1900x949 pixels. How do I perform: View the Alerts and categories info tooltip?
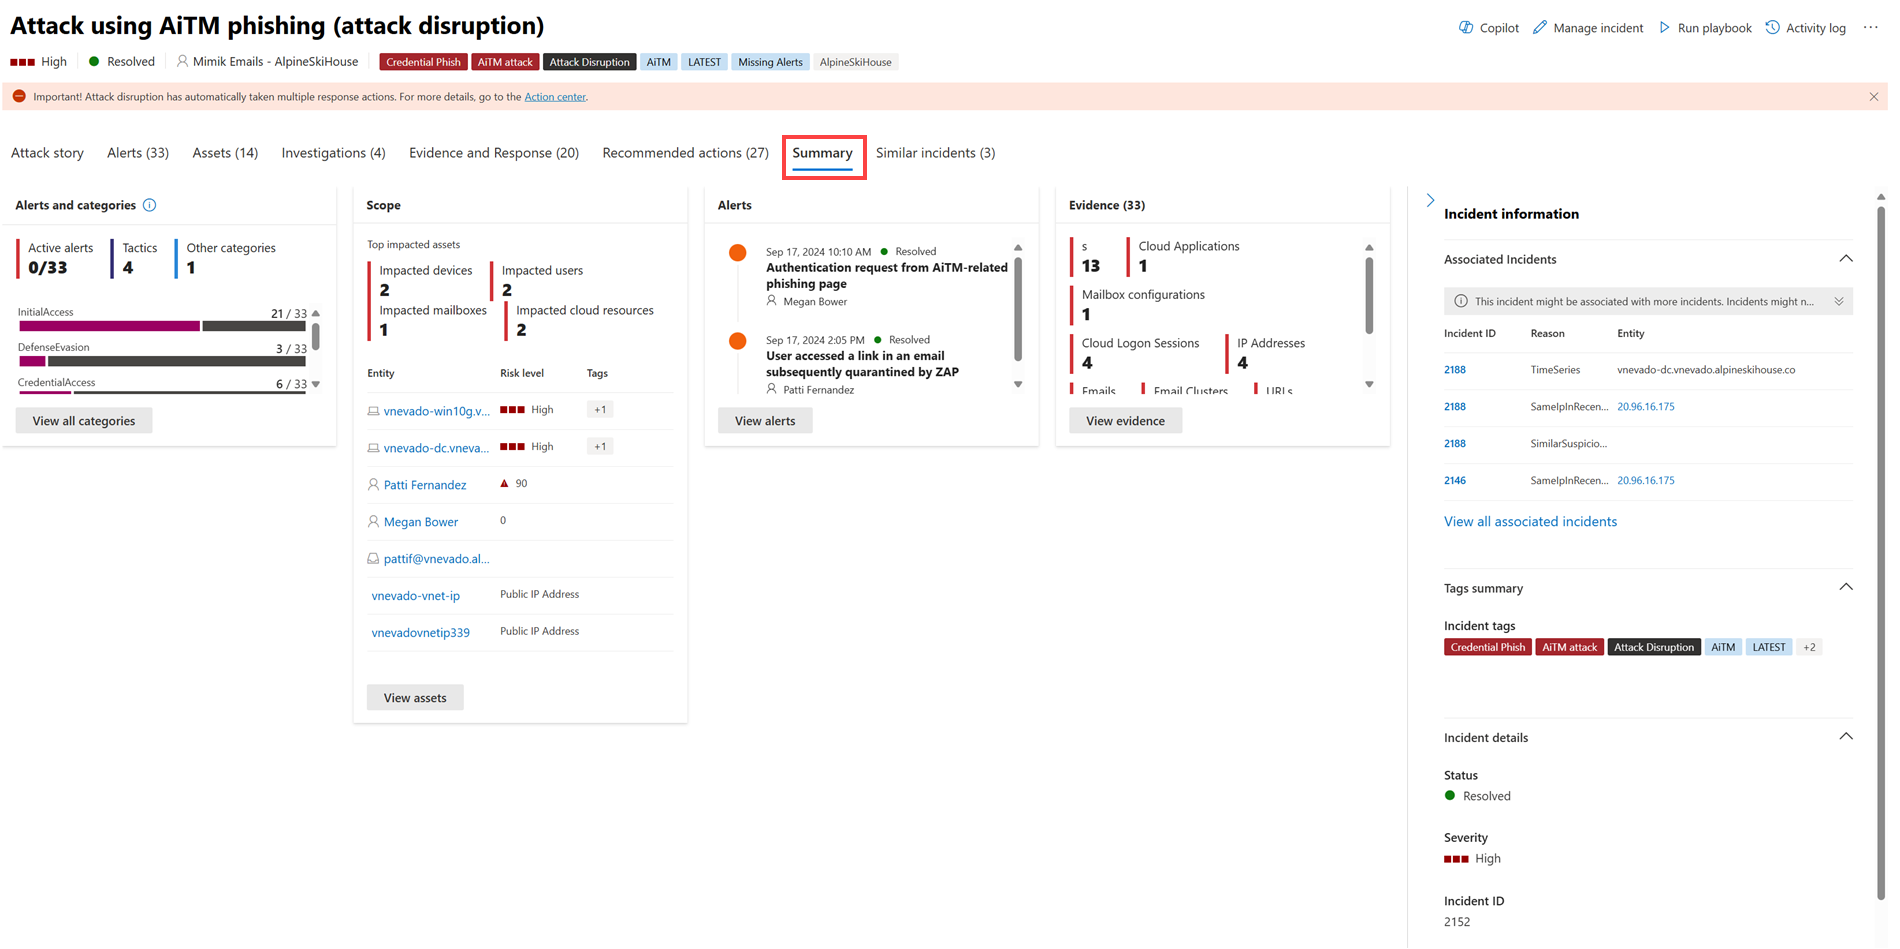point(150,204)
